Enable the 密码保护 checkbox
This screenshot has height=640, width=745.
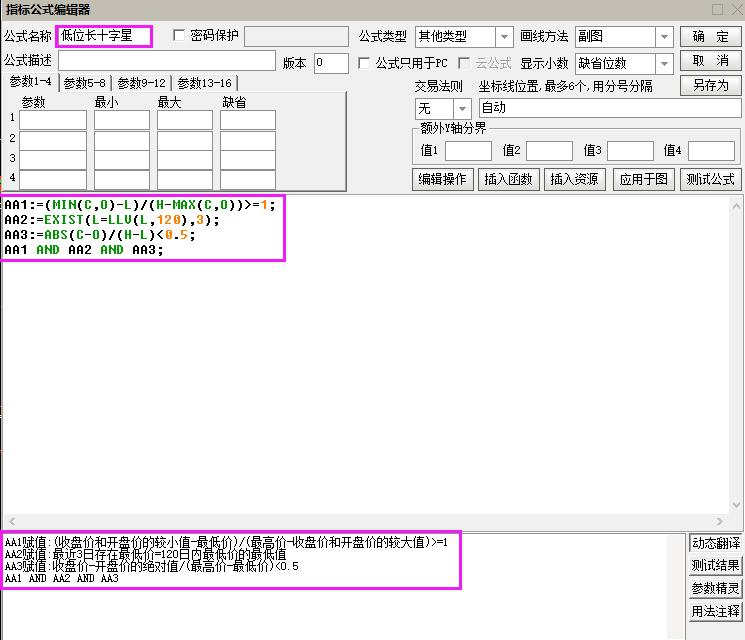180,36
